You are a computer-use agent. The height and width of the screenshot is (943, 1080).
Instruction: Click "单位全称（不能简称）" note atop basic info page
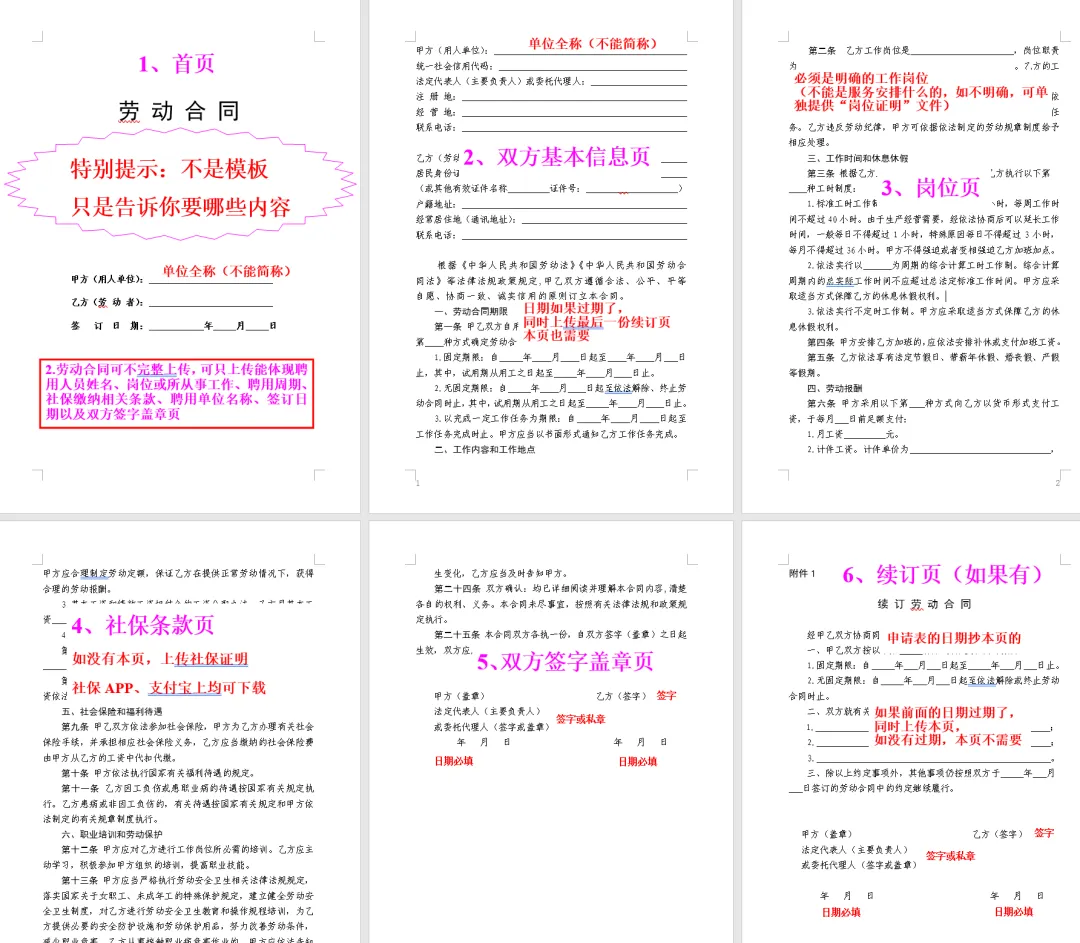coord(593,43)
